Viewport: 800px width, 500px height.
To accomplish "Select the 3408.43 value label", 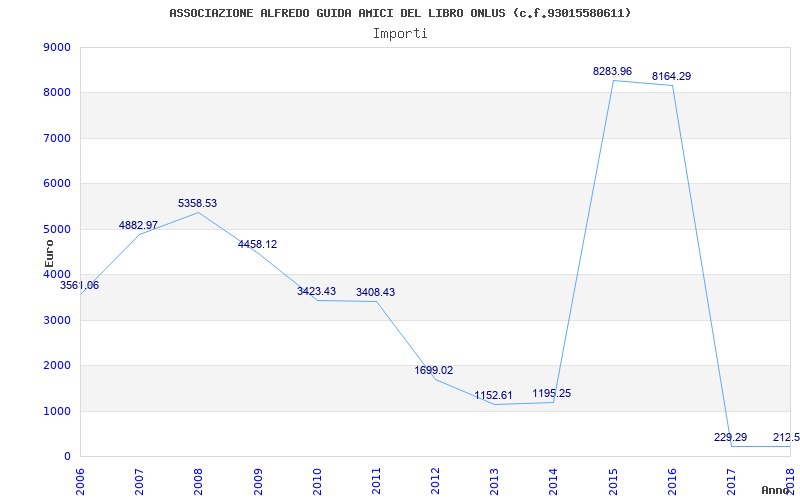I will click(376, 293).
